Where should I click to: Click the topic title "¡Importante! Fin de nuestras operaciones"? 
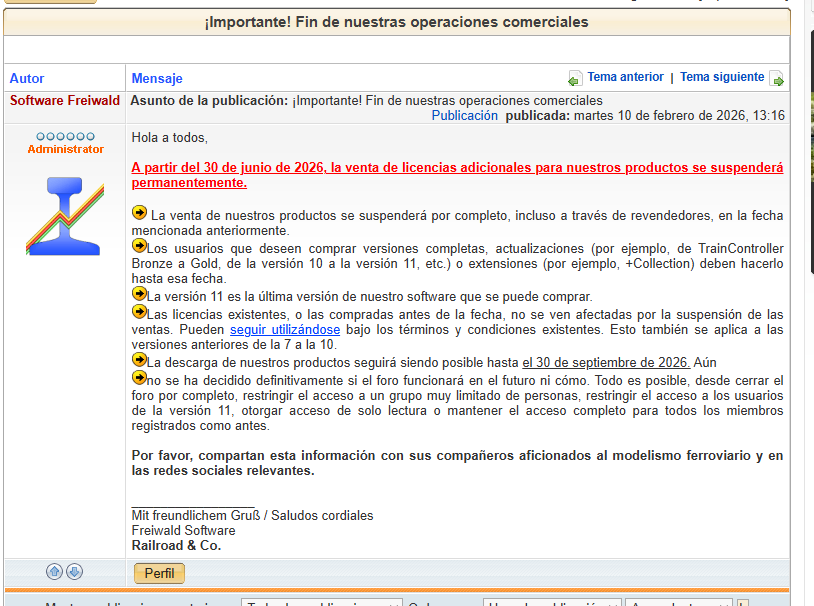click(x=397, y=22)
